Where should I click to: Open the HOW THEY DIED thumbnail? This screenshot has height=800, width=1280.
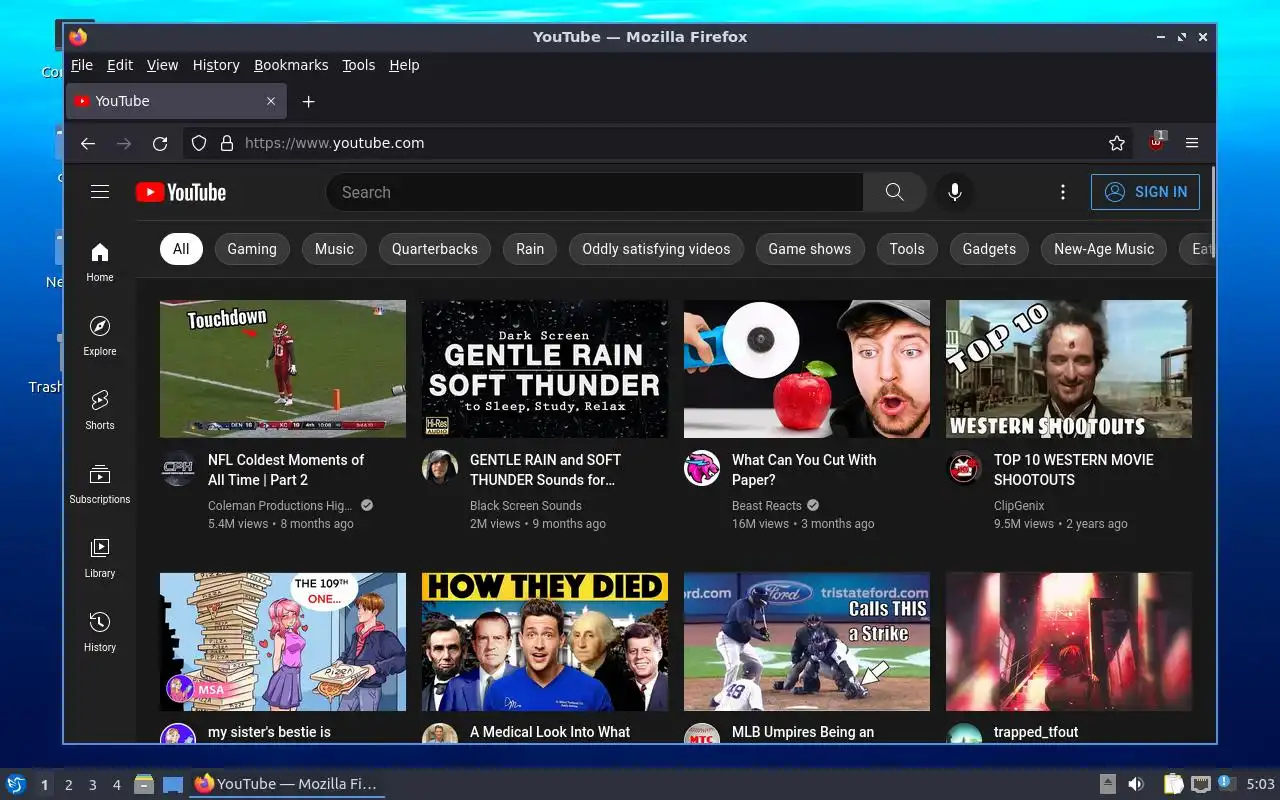pos(545,641)
